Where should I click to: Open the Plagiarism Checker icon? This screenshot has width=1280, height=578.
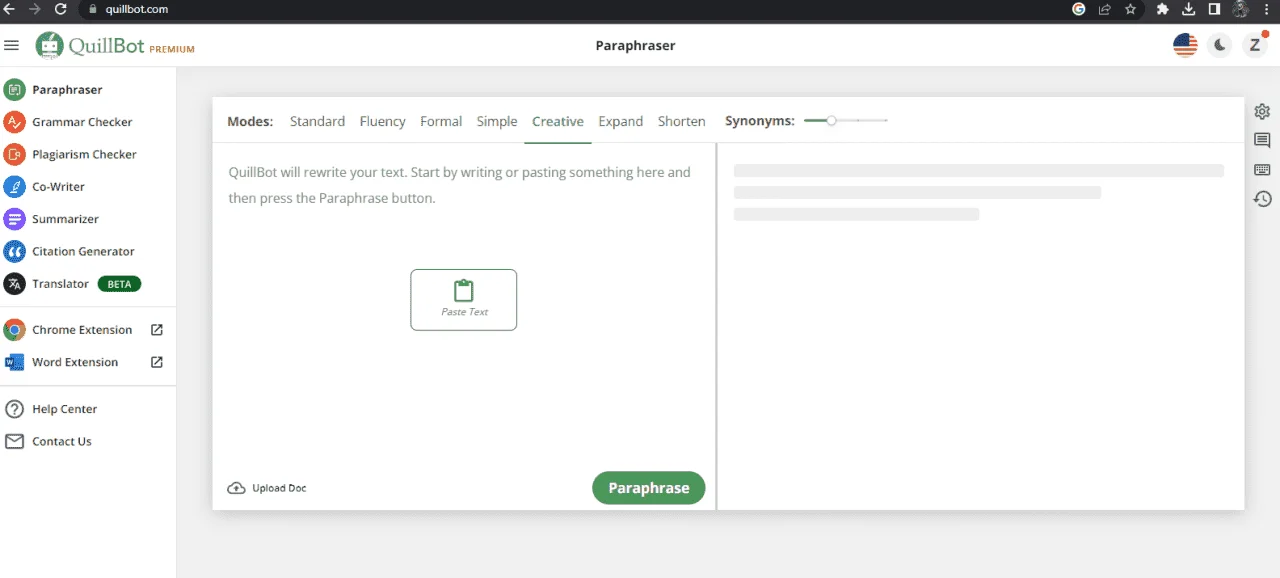tap(14, 154)
